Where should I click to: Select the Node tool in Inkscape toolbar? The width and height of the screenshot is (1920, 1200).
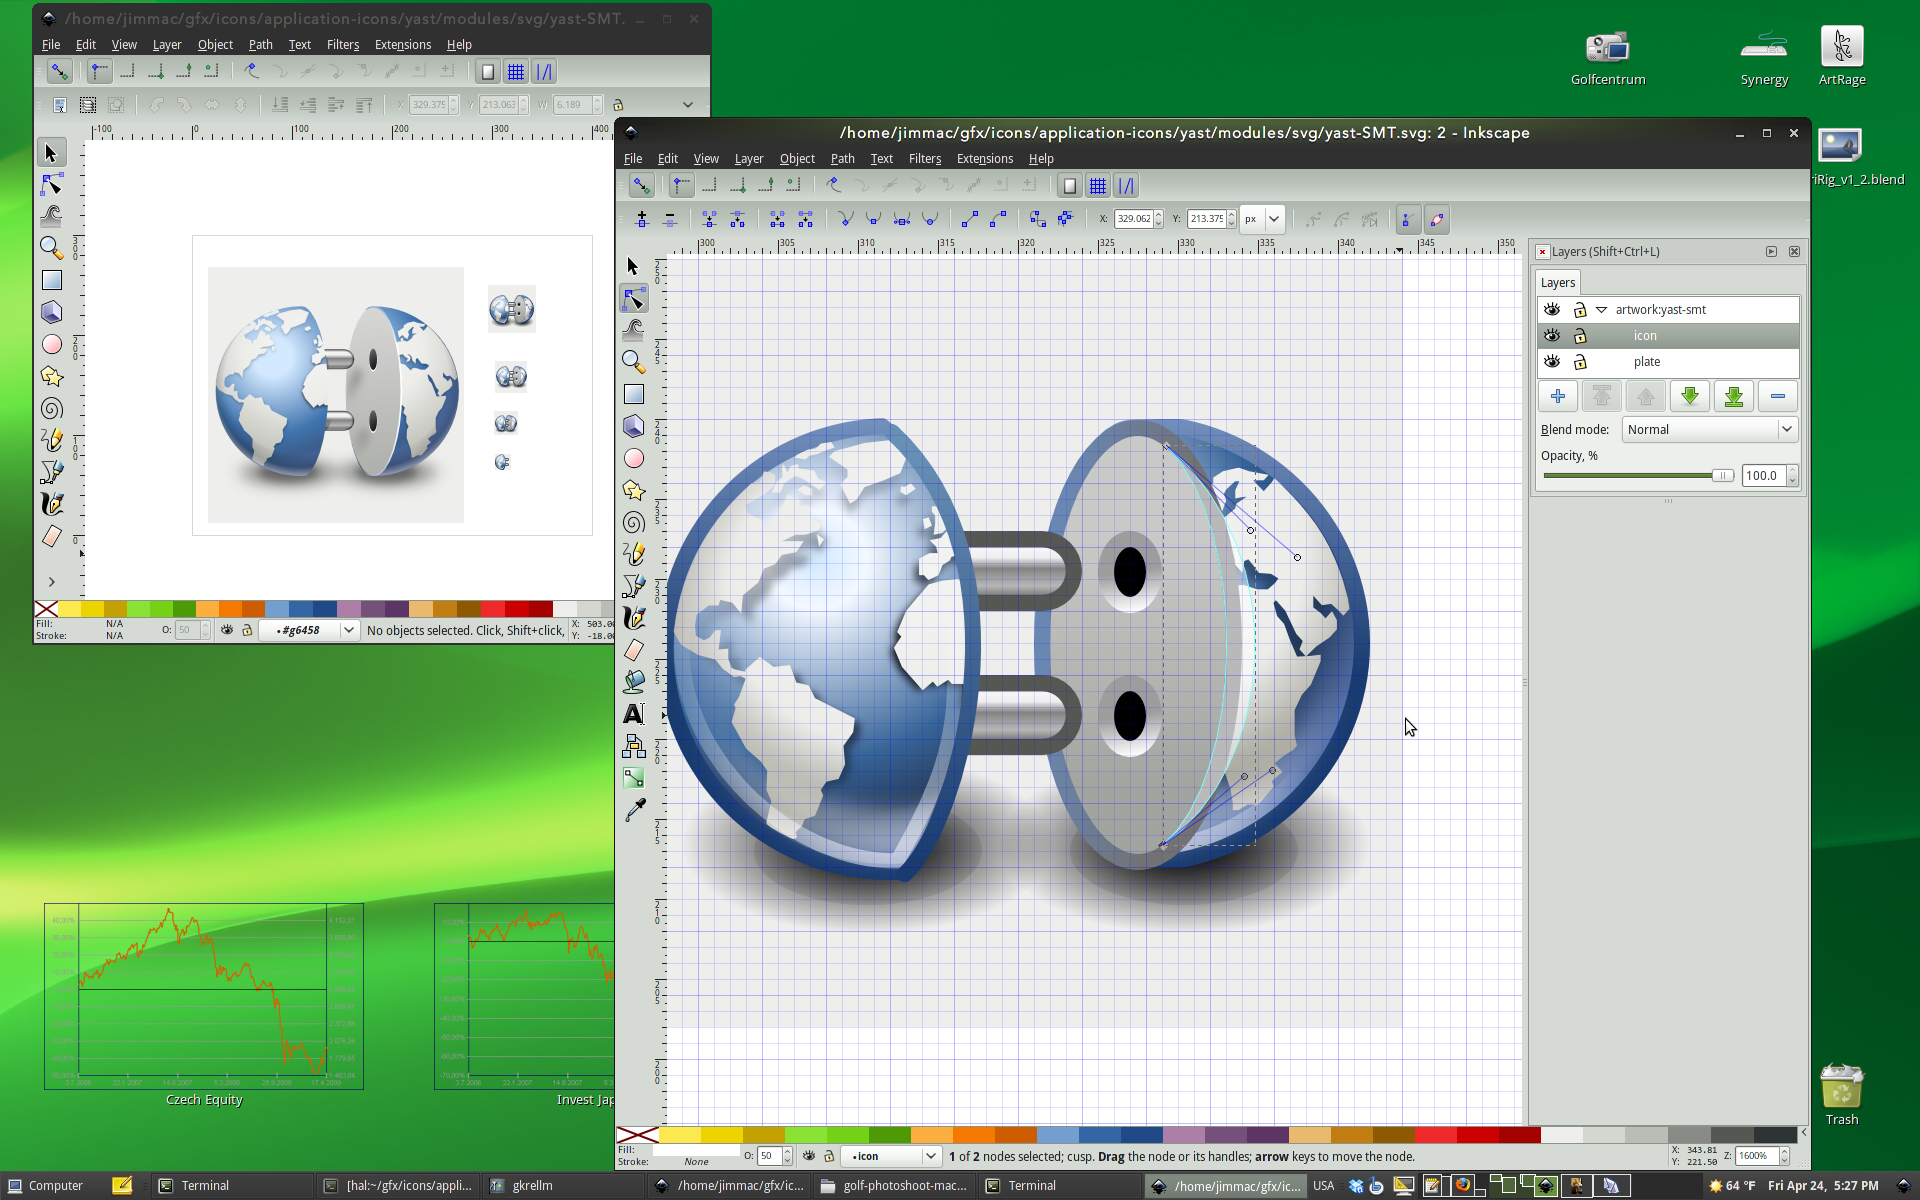coord(634,294)
